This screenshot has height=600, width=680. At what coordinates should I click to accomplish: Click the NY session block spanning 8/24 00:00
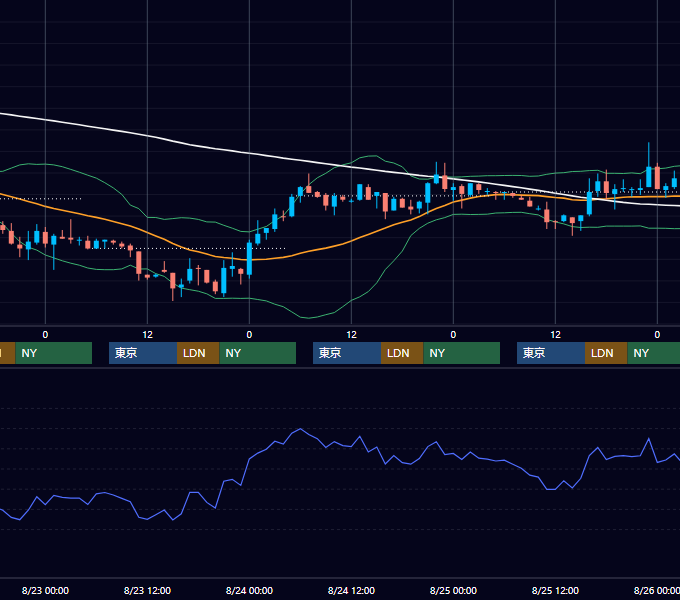click(x=258, y=353)
